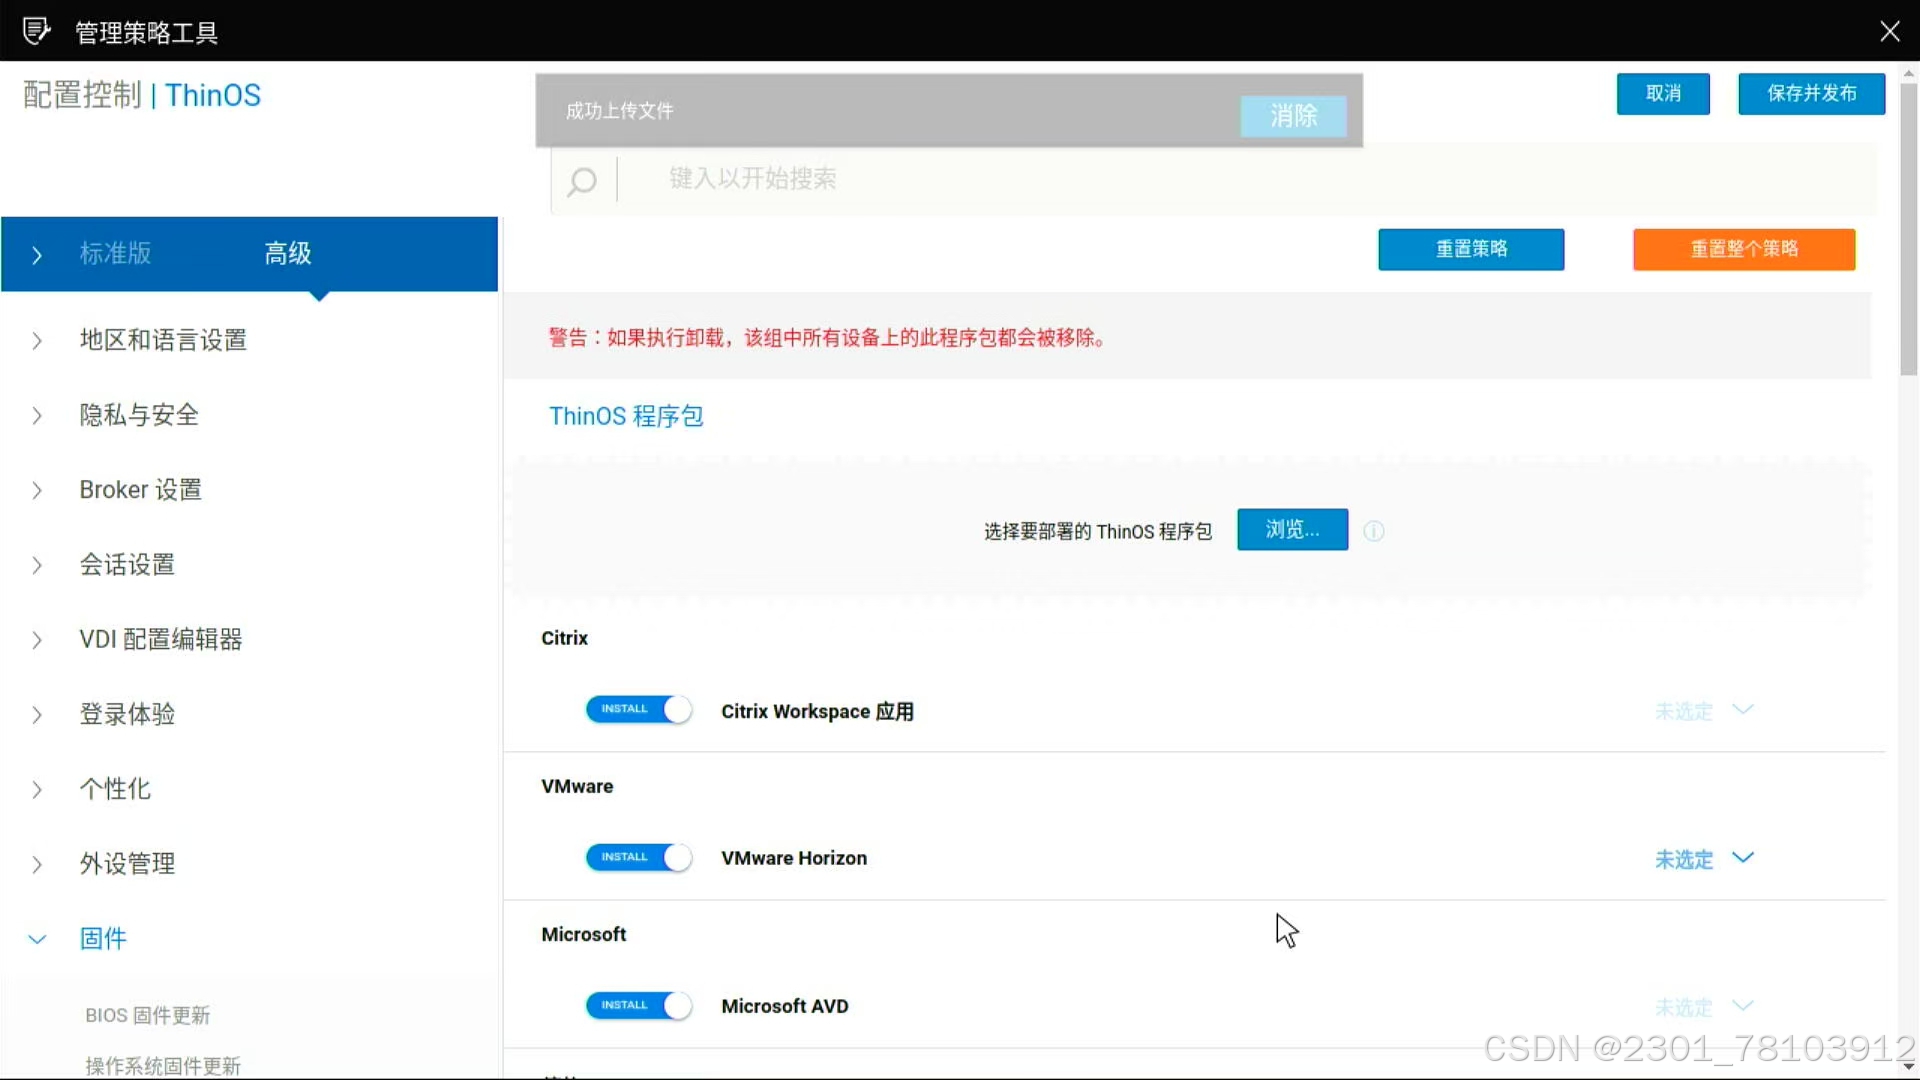Click the info icon beside Browse button

click(1374, 531)
